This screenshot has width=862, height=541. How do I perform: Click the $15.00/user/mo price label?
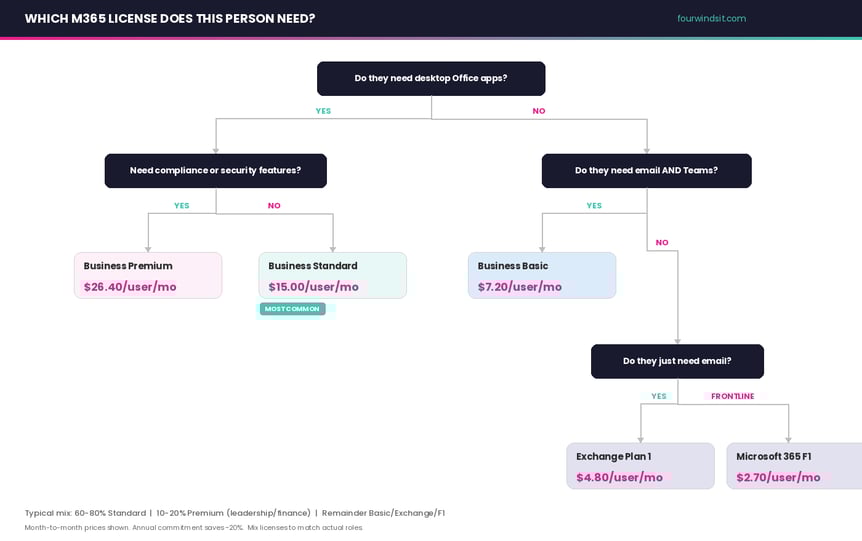(x=313, y=287)
